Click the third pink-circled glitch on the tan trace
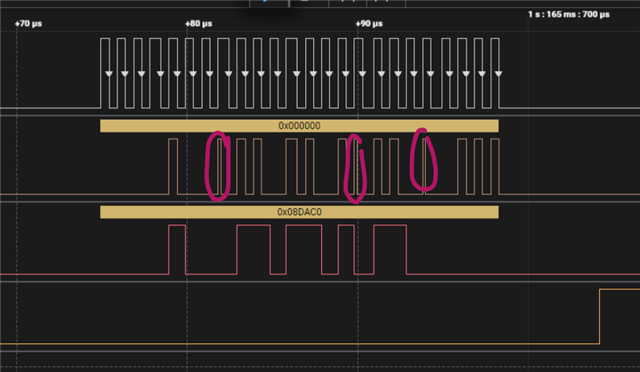This screenshot has height=372, width=640. point(424,160)
